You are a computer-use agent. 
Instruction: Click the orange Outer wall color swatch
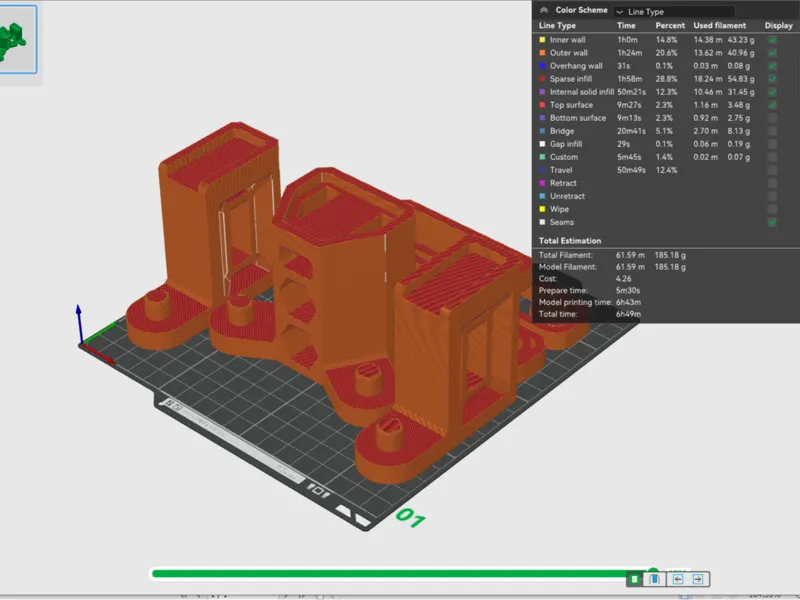[x=542, y=53]
